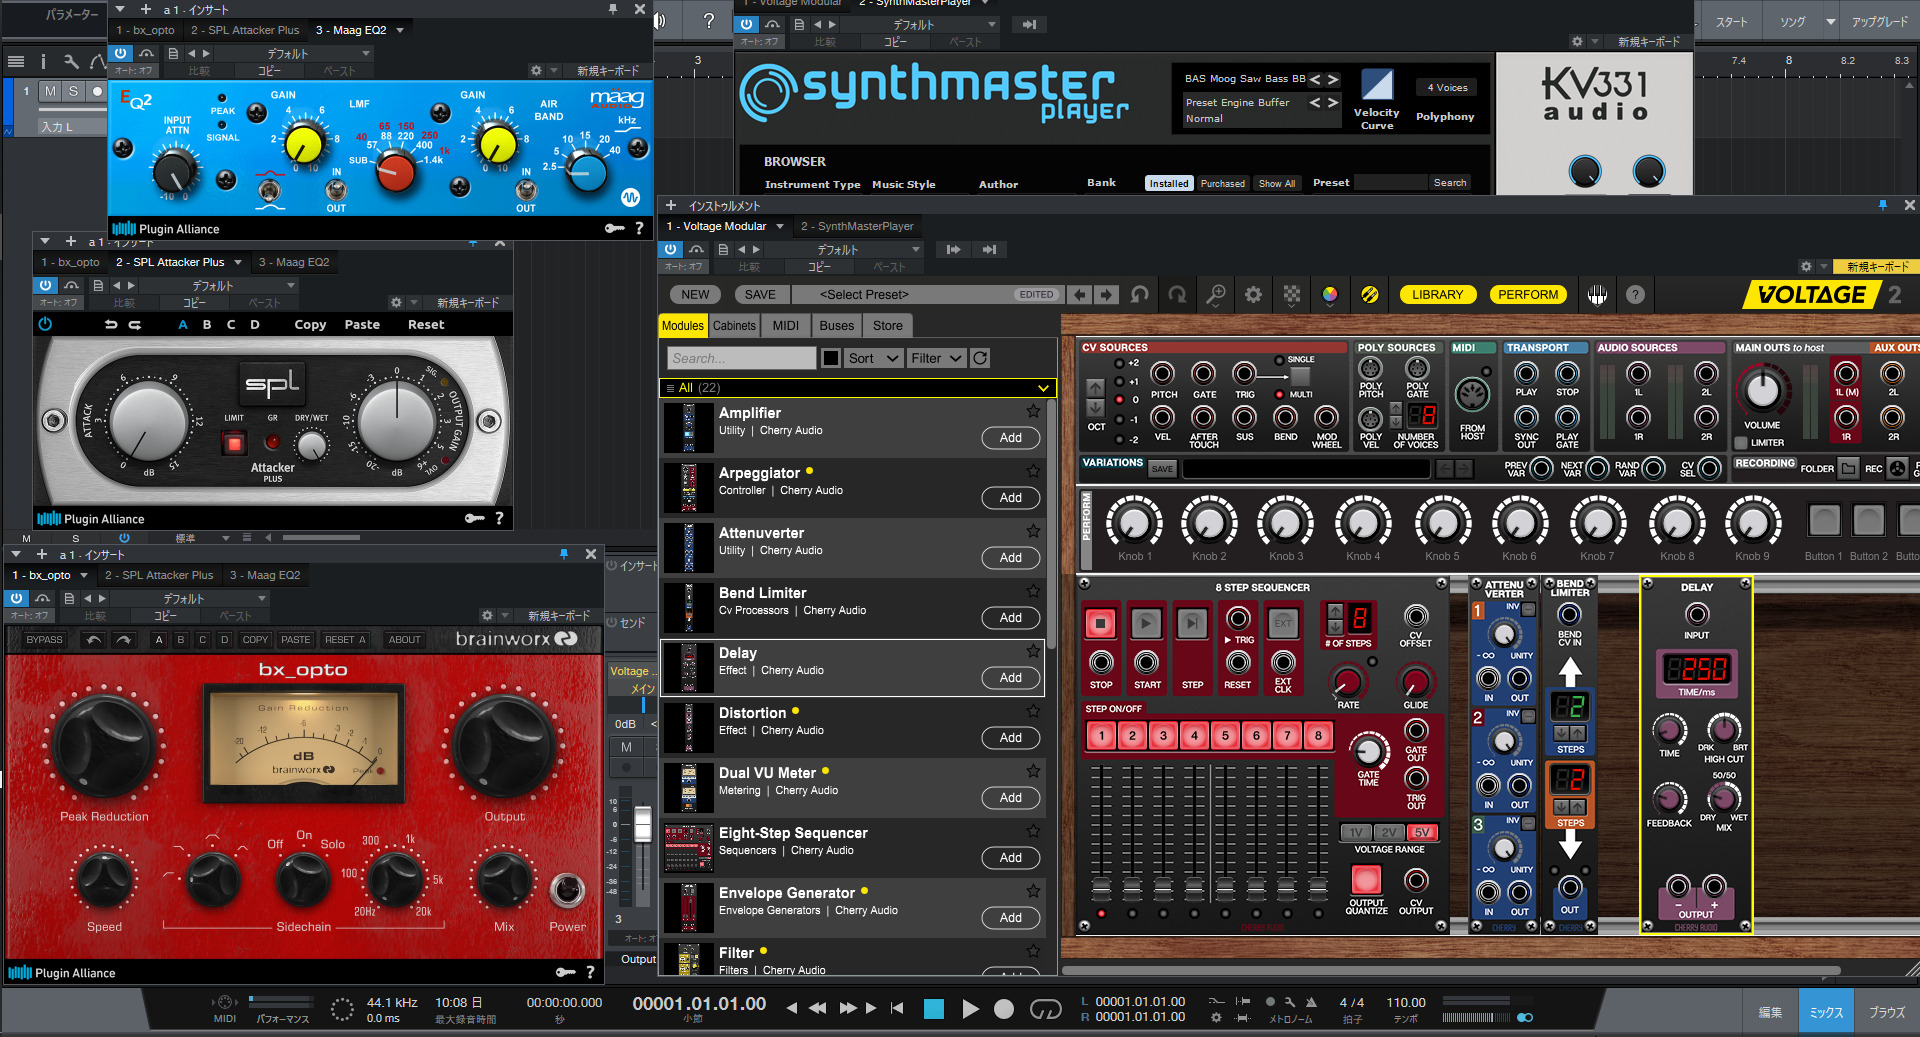Toggle the SPL Attacker power icon

click(45, 324)
